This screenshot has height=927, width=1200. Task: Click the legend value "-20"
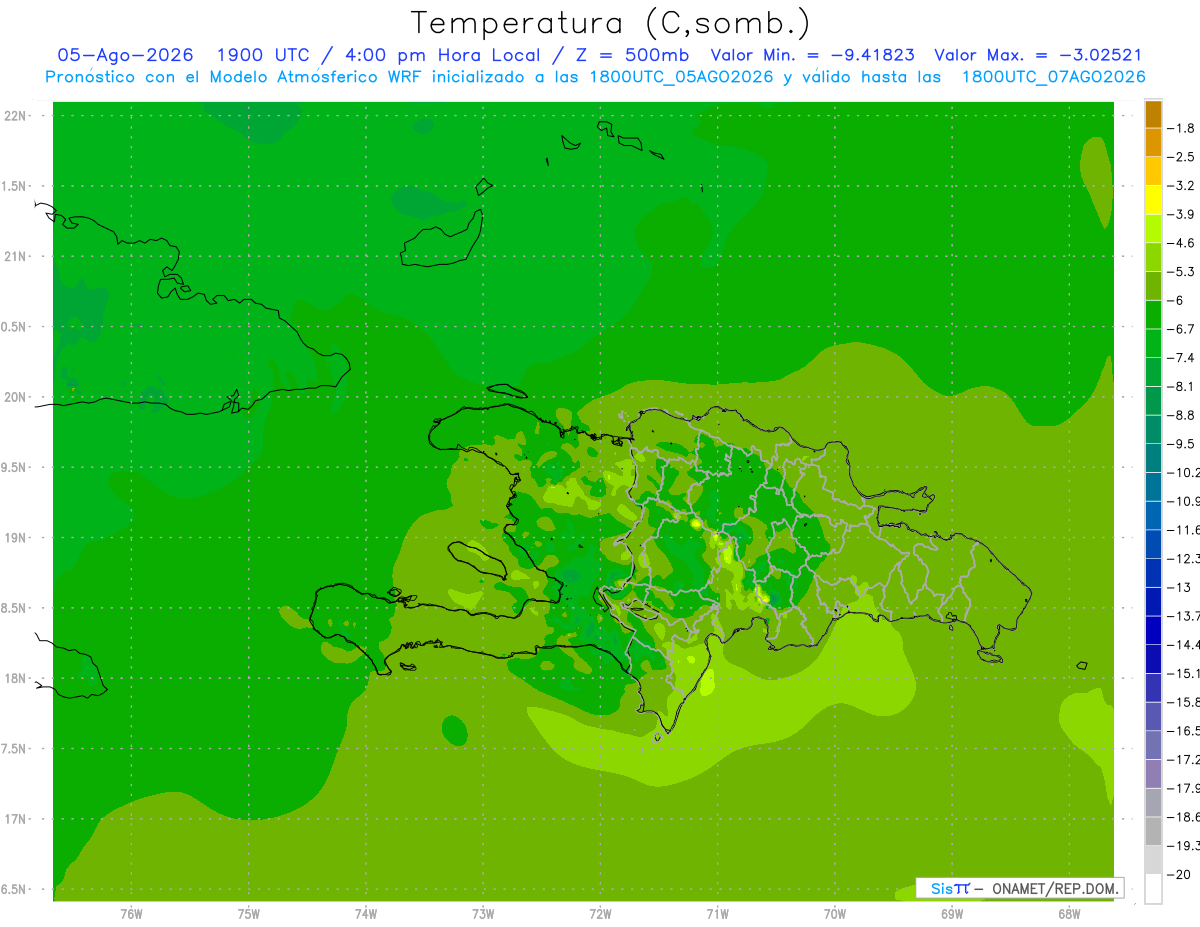(x=1179, y=875)
